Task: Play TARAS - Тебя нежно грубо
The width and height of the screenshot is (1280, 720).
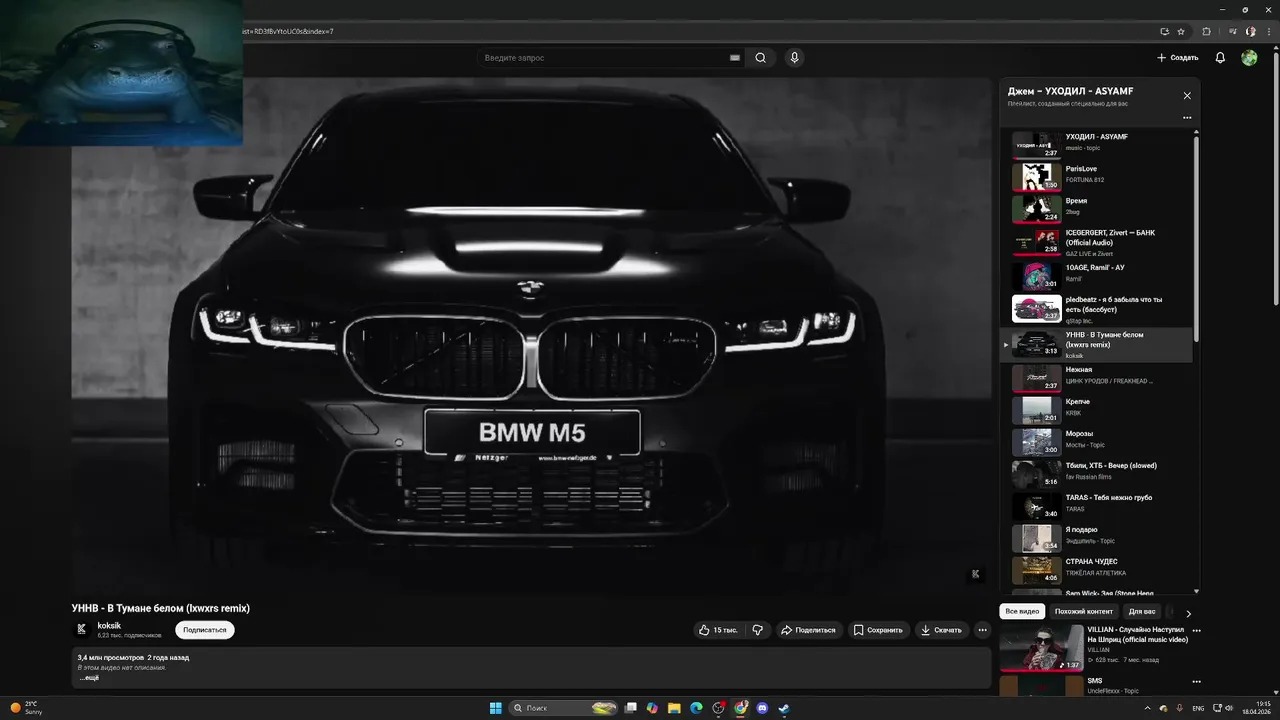Action: tap(1096, 506)
